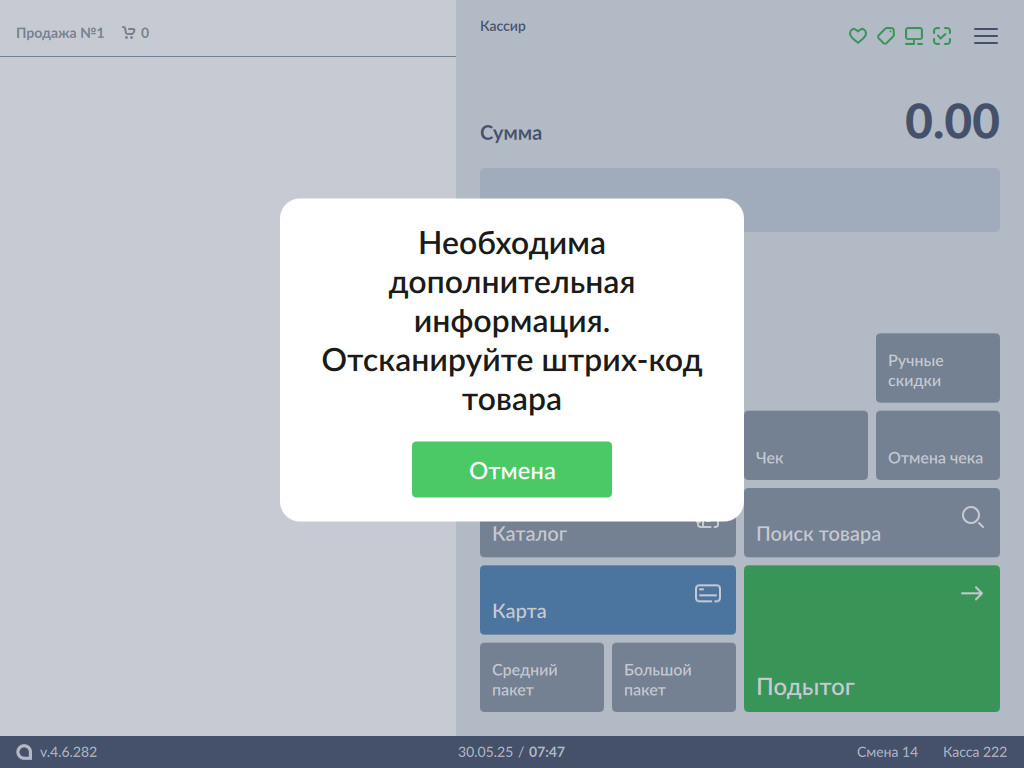Open Ручные скидки
Screen dimensions: 1024x768
(937, 369)
